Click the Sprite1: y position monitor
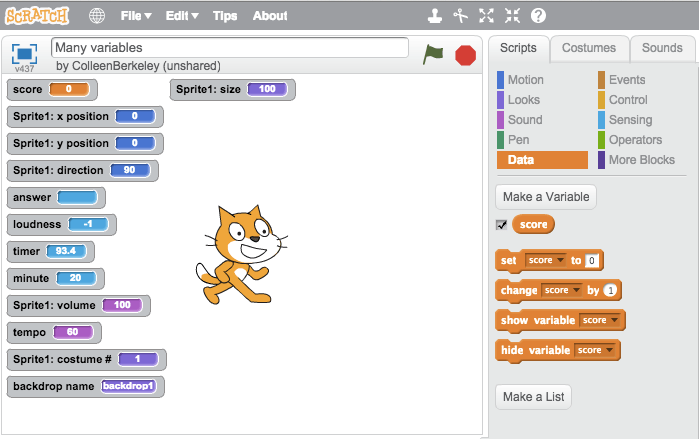The height and width of the screenshot is (439, 699). point(85,144)
